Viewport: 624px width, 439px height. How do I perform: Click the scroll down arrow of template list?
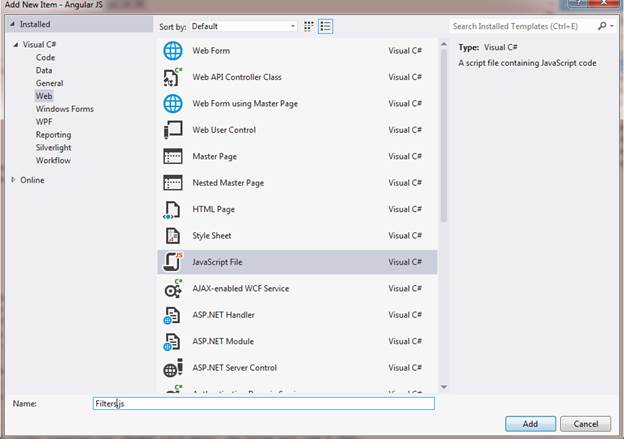pyautogui.click(x=444, y=387)
